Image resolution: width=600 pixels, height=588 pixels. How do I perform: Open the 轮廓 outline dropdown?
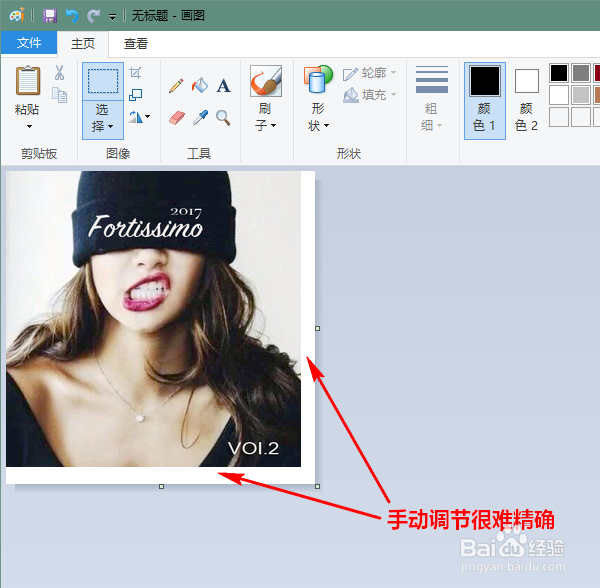pyautogui.click(x=369, y=73)
